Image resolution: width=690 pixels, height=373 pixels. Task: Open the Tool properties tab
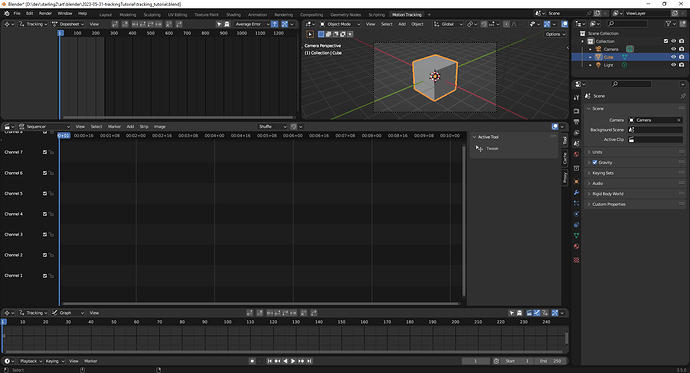click(x=576, y=98)
